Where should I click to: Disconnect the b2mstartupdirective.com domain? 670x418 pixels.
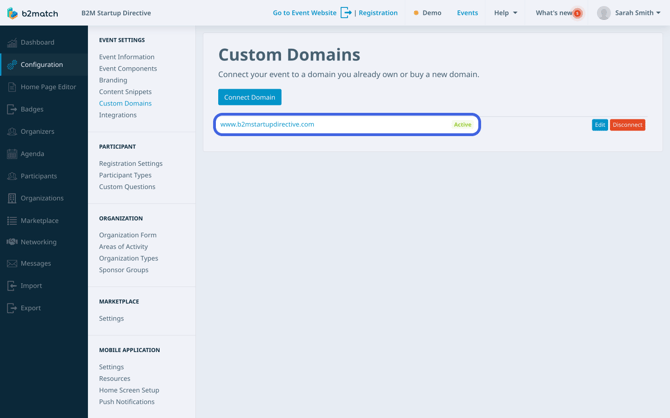click(x=627, y=125)
